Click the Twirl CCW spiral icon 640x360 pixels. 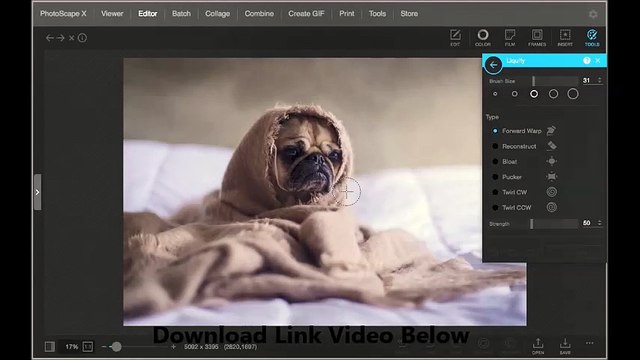coord(551,207)
